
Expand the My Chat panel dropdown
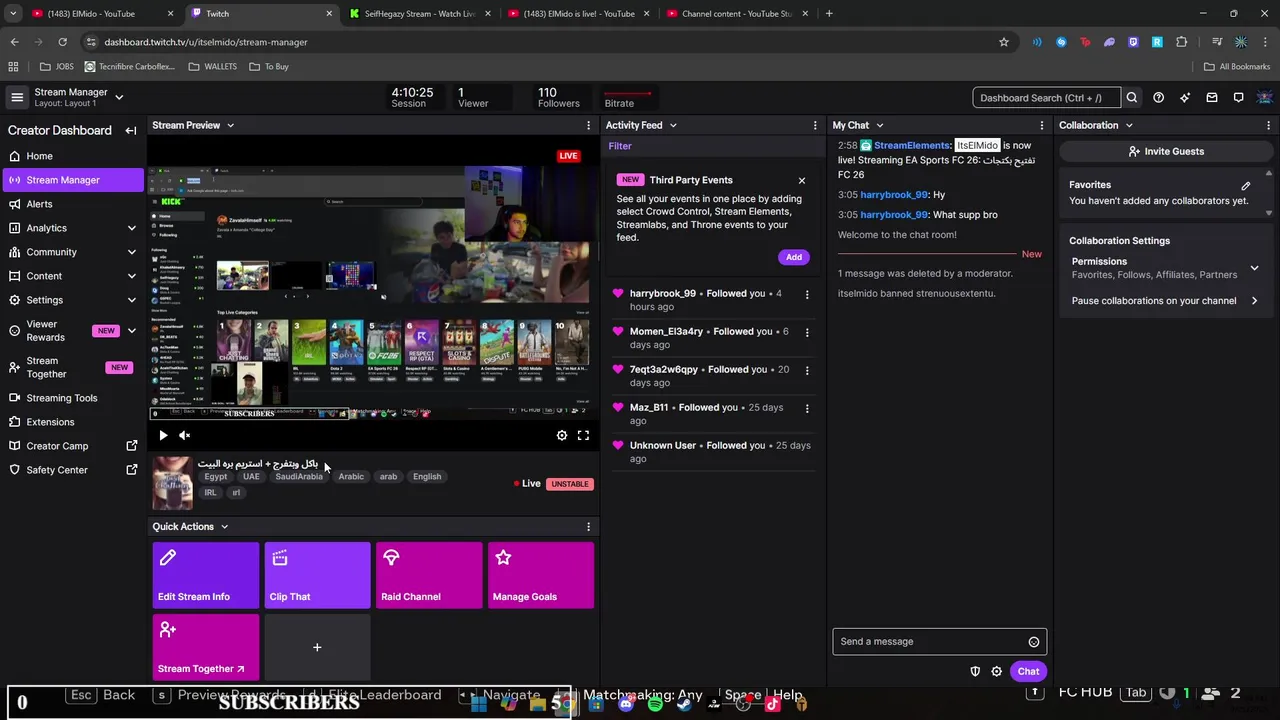pyautogui.click(x=880, y=125)
